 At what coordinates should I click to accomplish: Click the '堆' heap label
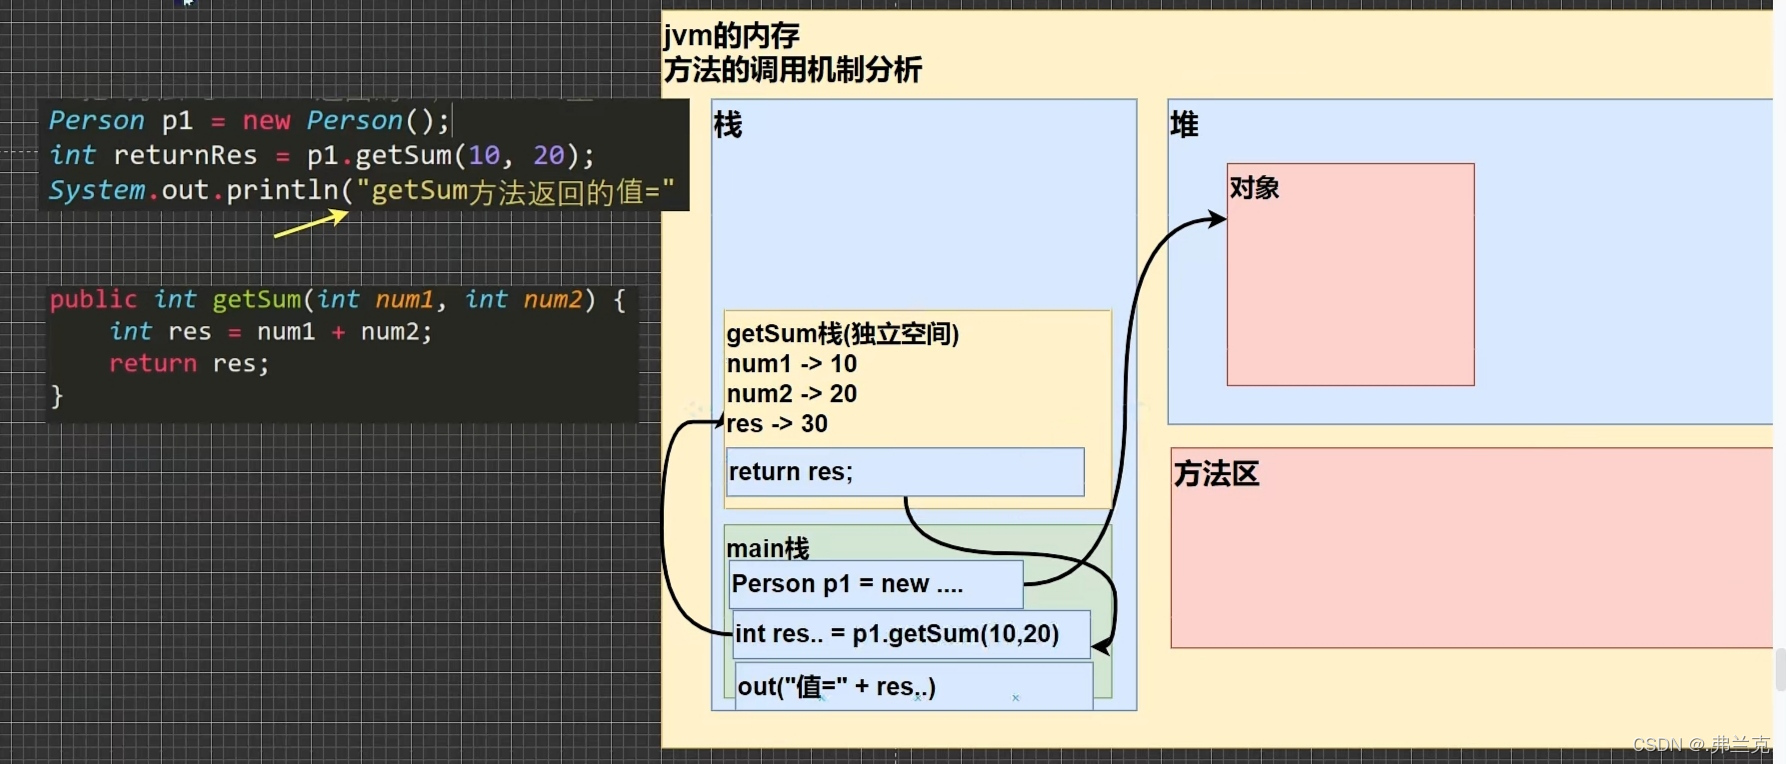pyautogui.click(x=1185, y=125)
